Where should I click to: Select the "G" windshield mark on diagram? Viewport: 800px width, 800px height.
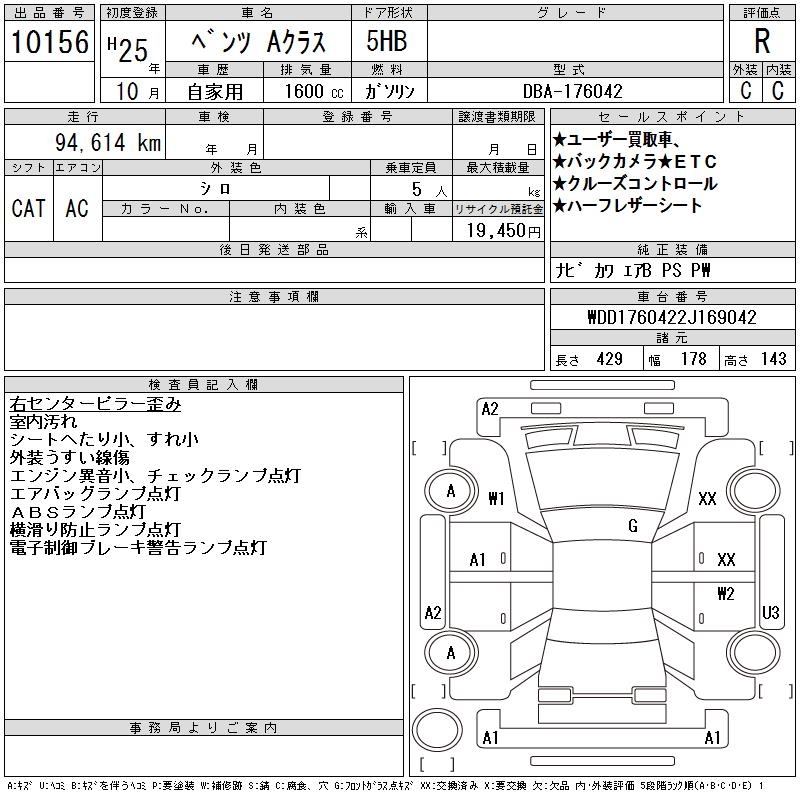[x=633, y=526]
